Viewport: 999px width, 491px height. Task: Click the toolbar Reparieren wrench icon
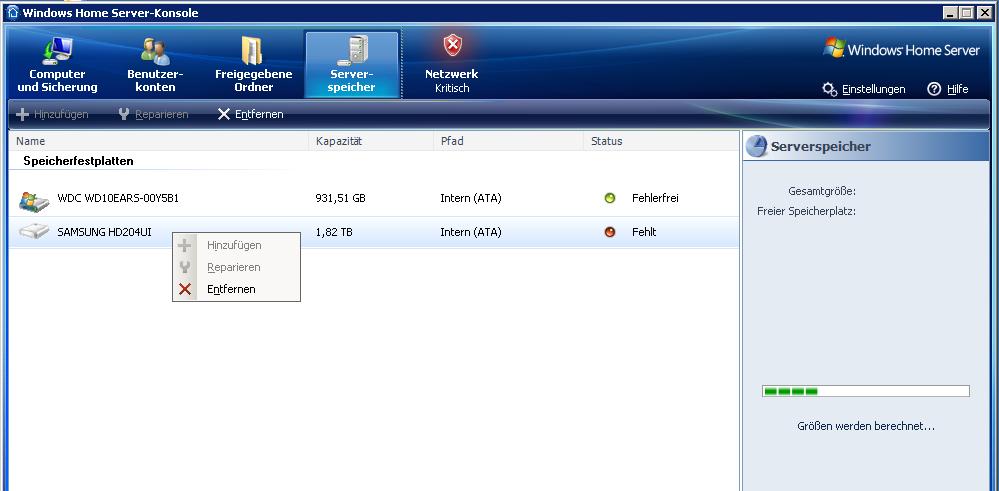124,115
